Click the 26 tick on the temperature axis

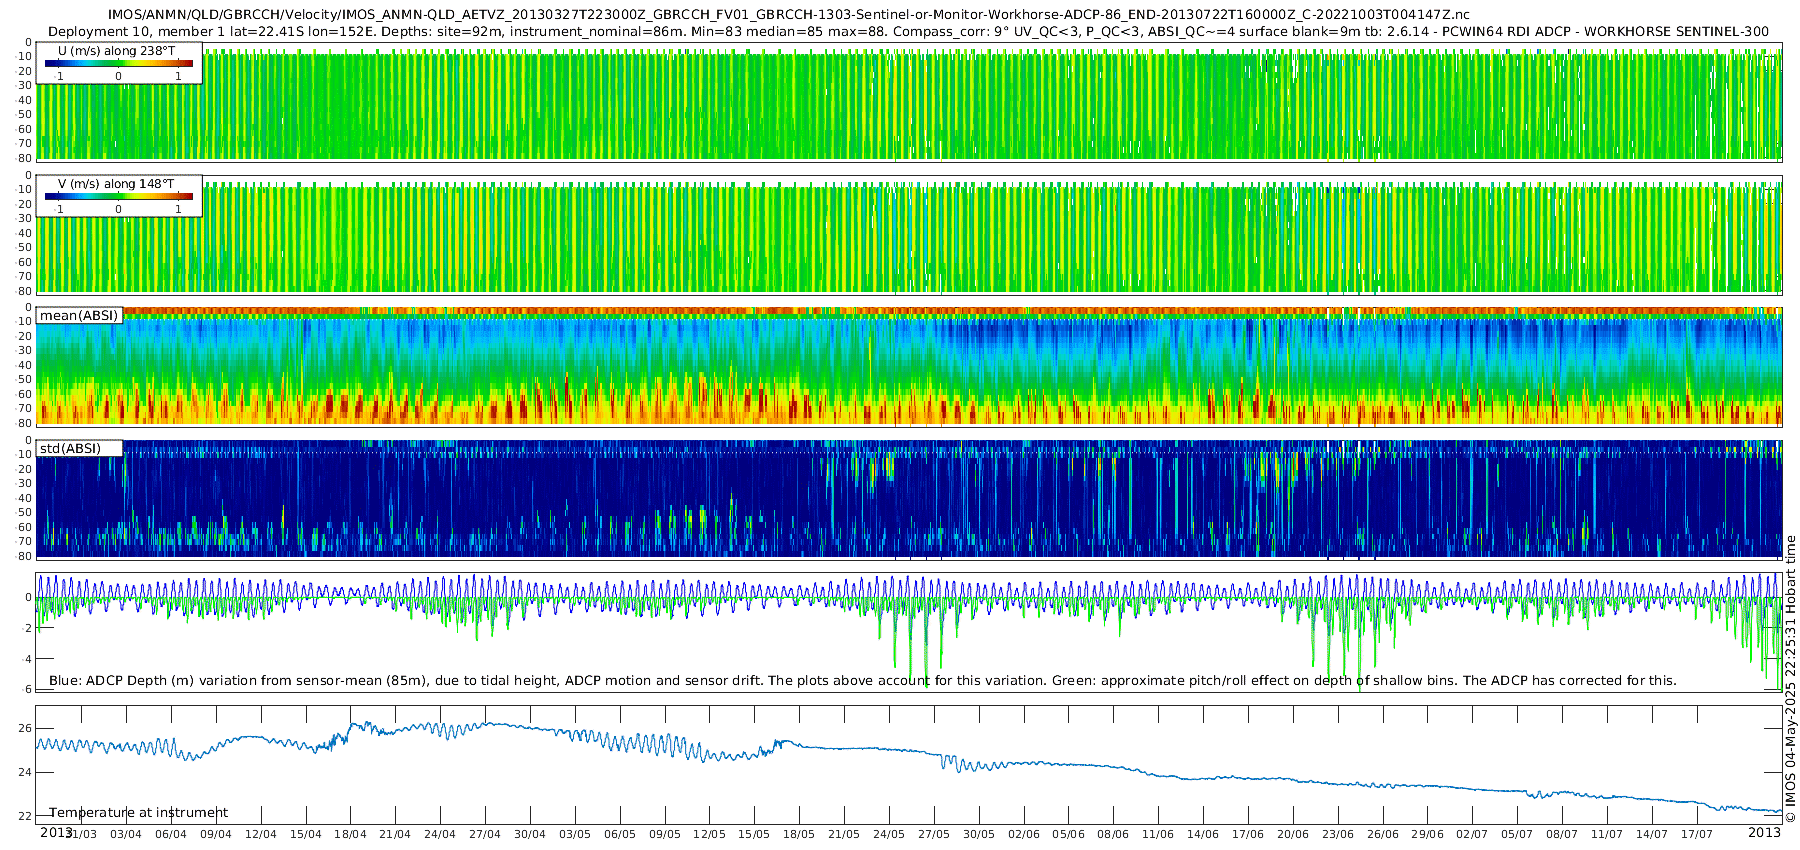click(x=26, y=728)
